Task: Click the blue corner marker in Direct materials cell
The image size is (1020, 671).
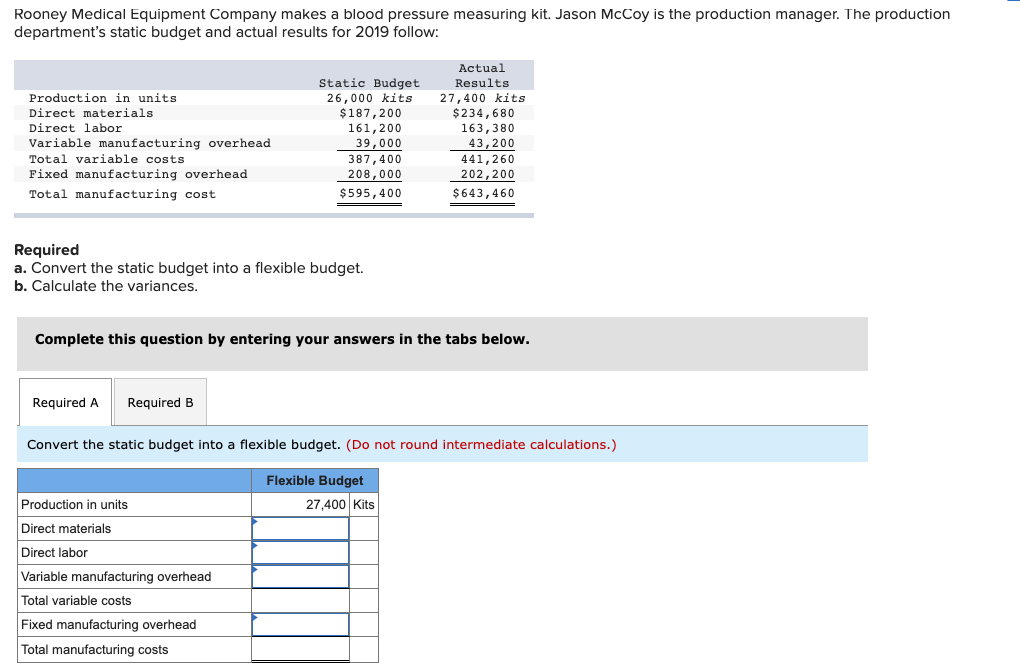Action: click(x=256, y=523)
